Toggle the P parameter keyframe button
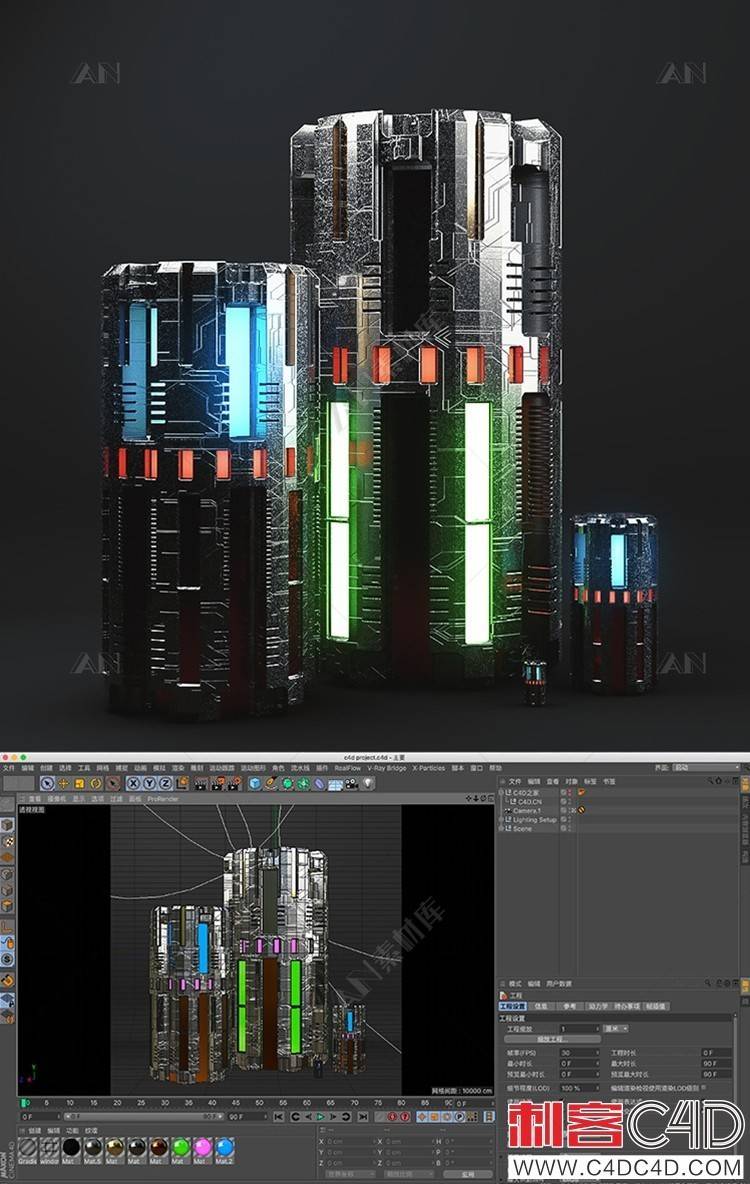The image size is (750, 1184). 460,1117
